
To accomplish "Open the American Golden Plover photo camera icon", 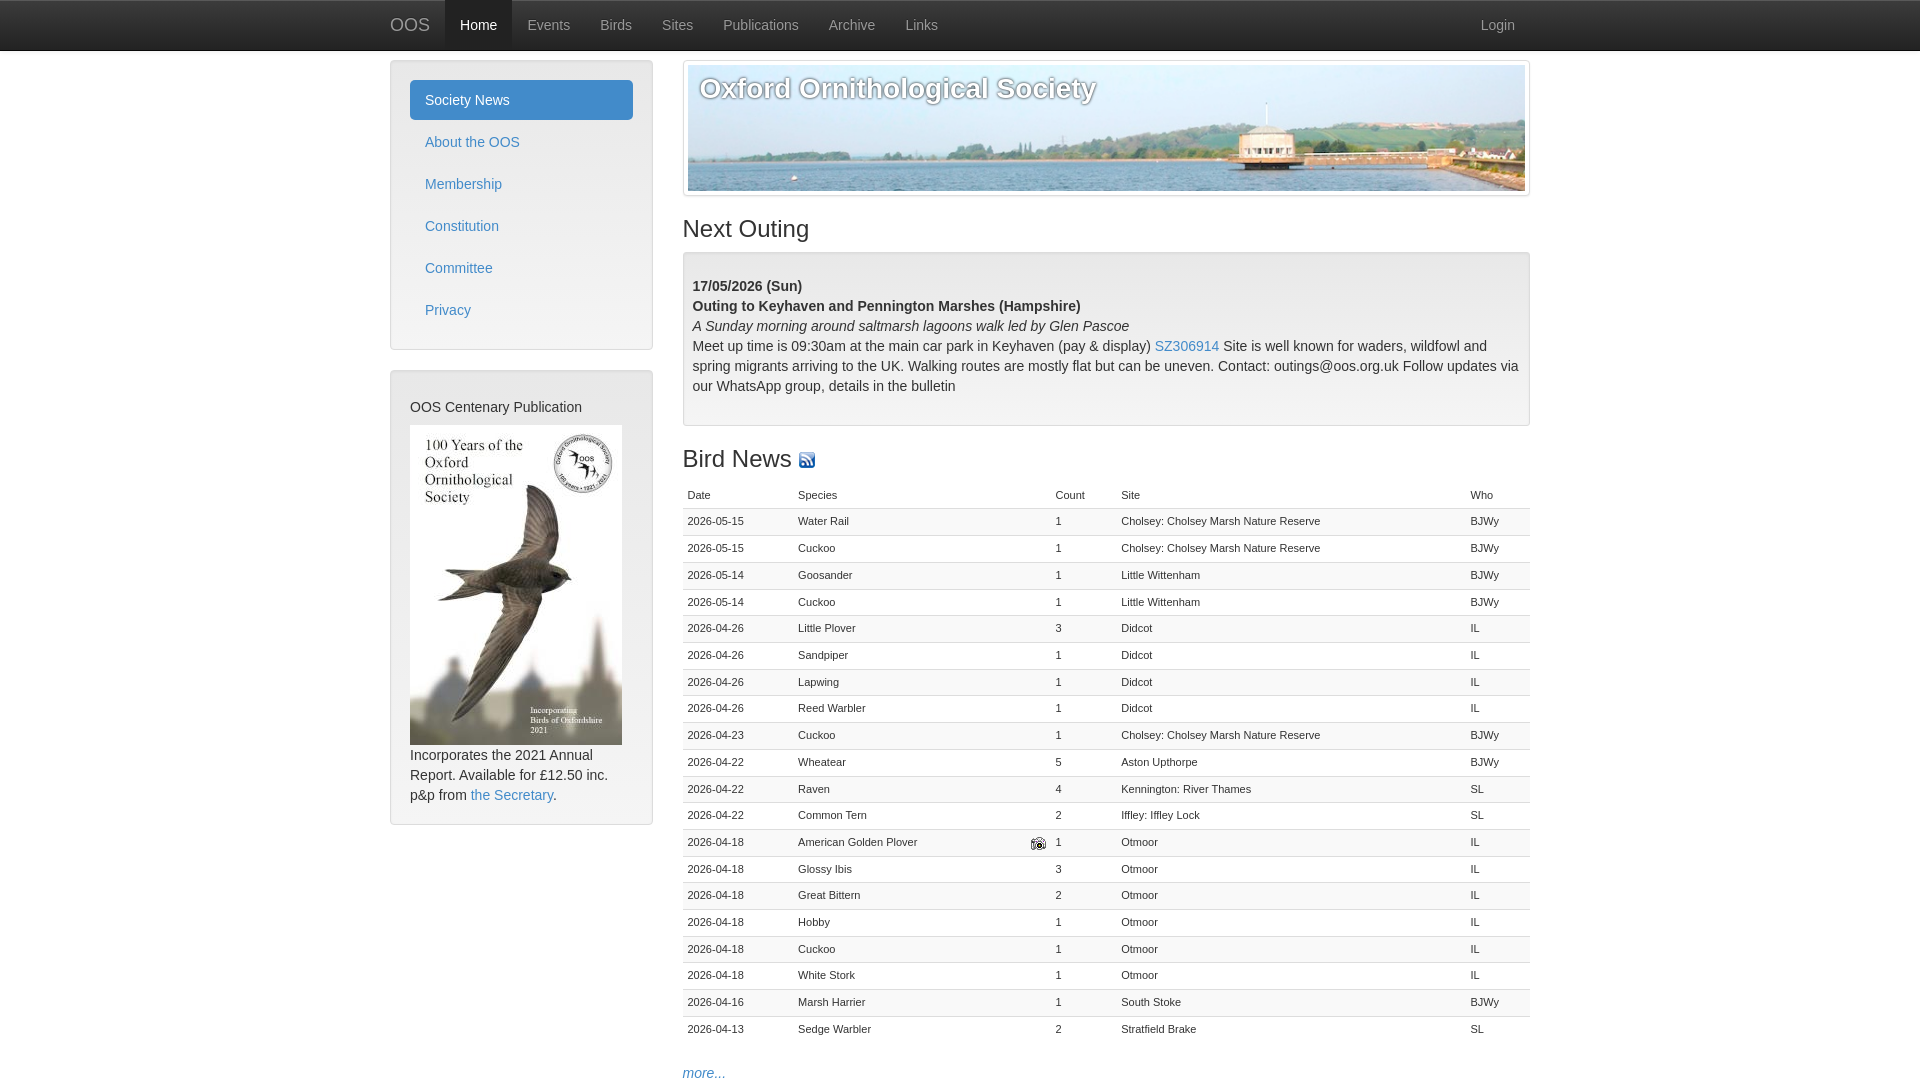I will (1038, 844).
